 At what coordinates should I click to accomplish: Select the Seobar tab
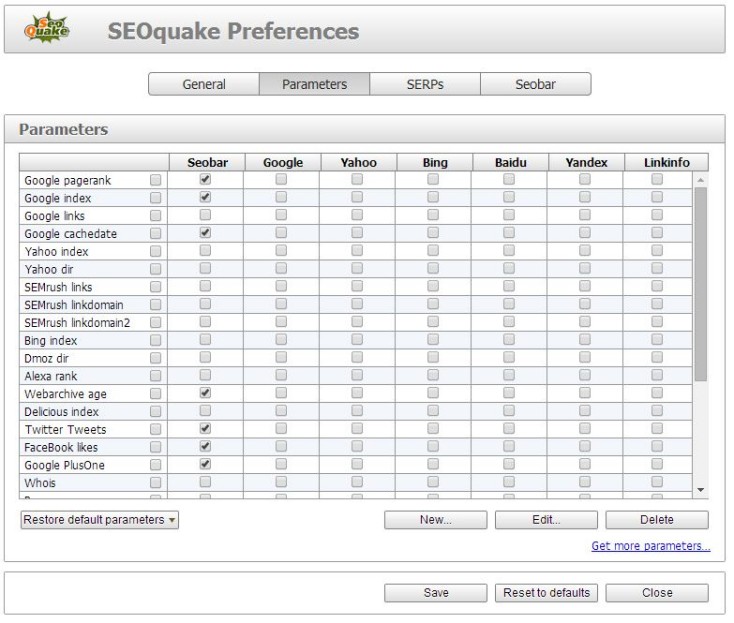[x=536, y=84]
